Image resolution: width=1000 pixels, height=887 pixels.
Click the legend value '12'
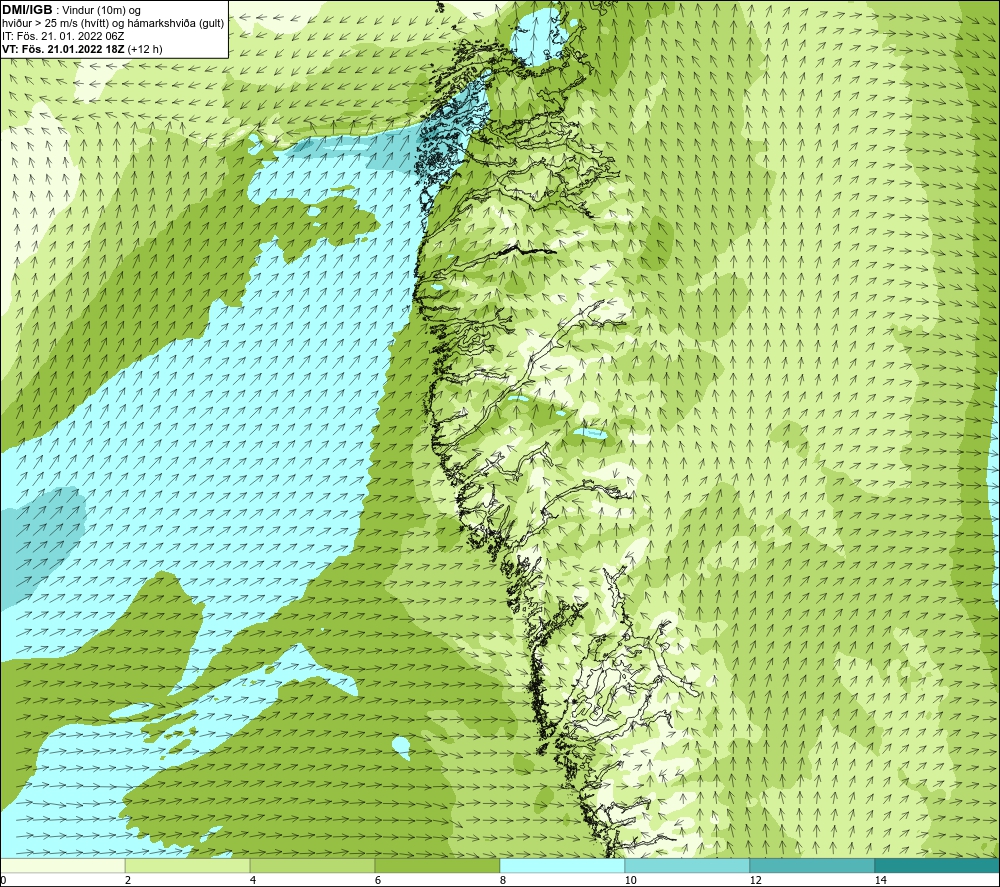(x=755, y=880)
